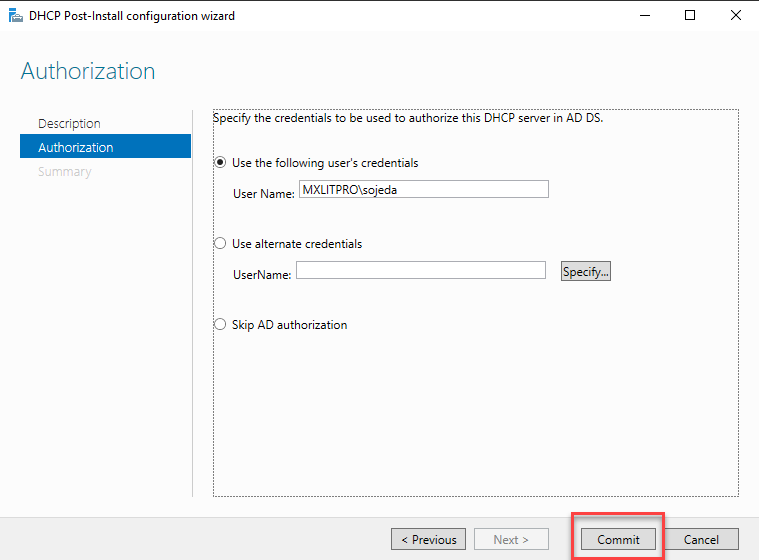This screenshot has width=759, height=560.
Task: Select 'Use the following user's credentials' option
Action: (221, 162)
